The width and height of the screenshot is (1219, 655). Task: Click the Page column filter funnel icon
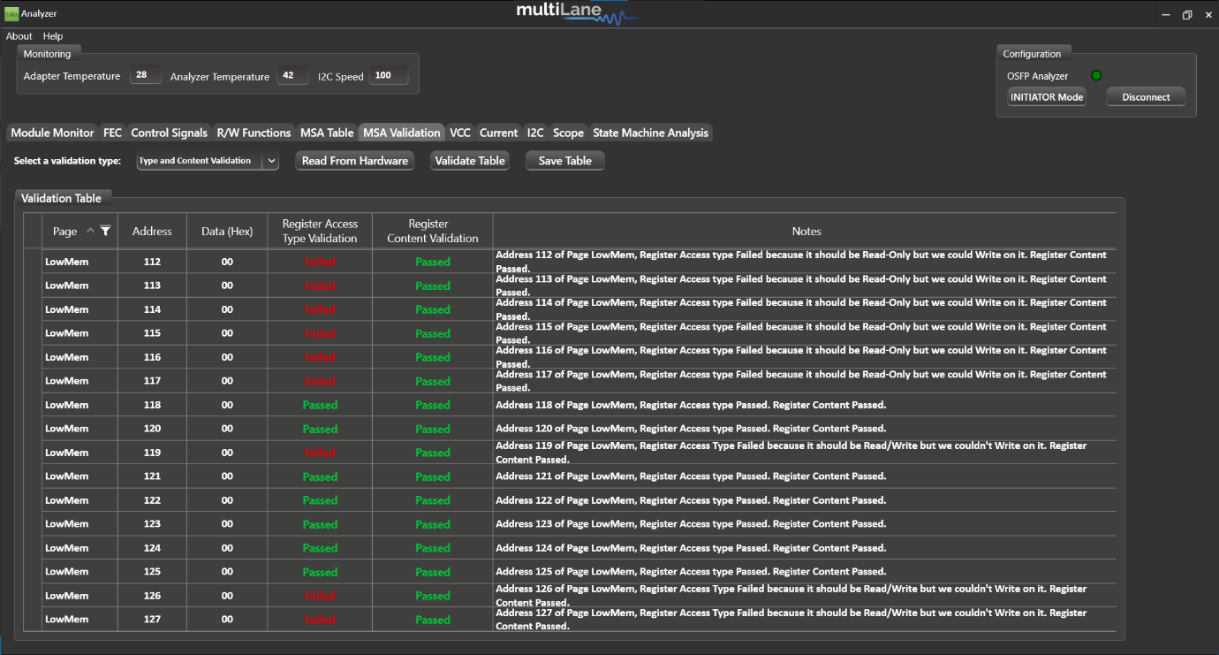[x=105, y=231]
